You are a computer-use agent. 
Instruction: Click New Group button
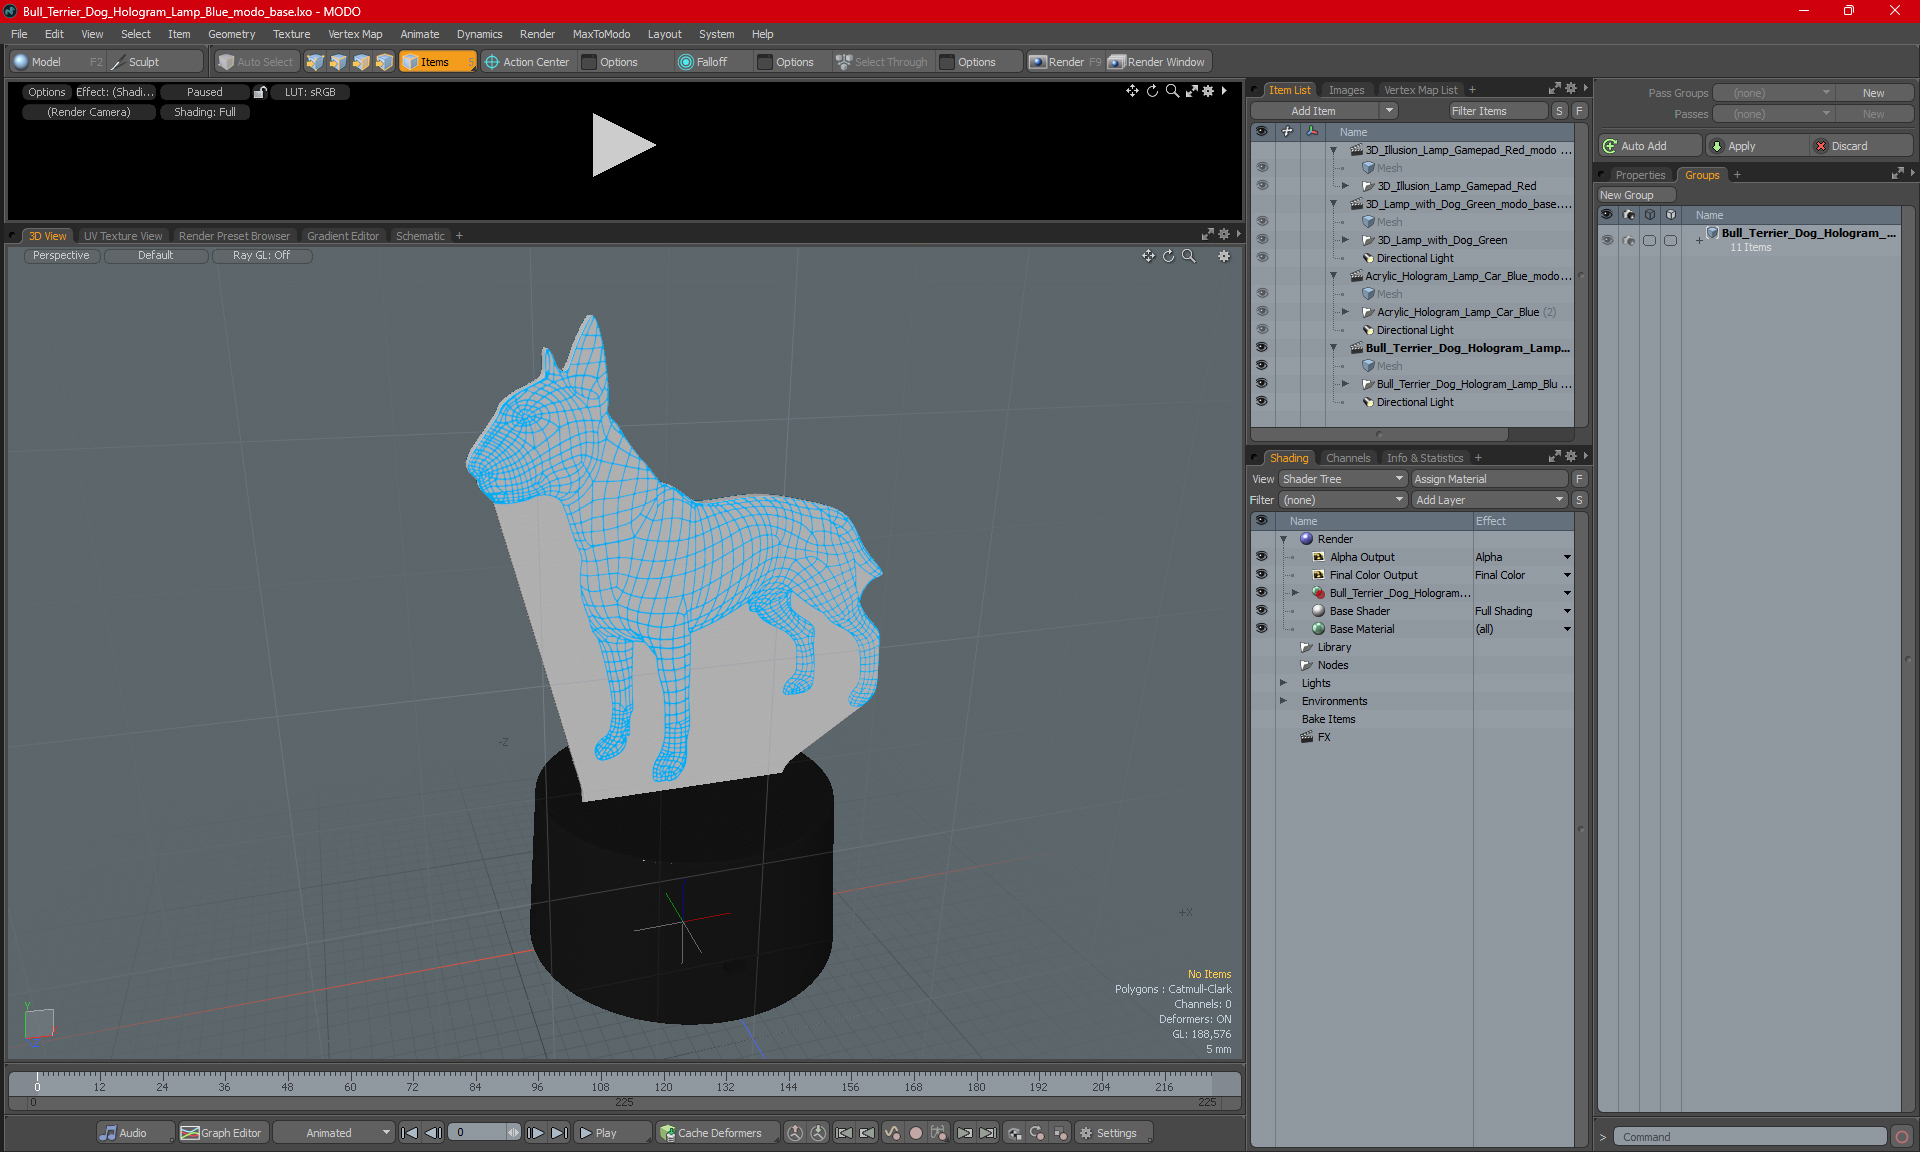point(1636,195)
